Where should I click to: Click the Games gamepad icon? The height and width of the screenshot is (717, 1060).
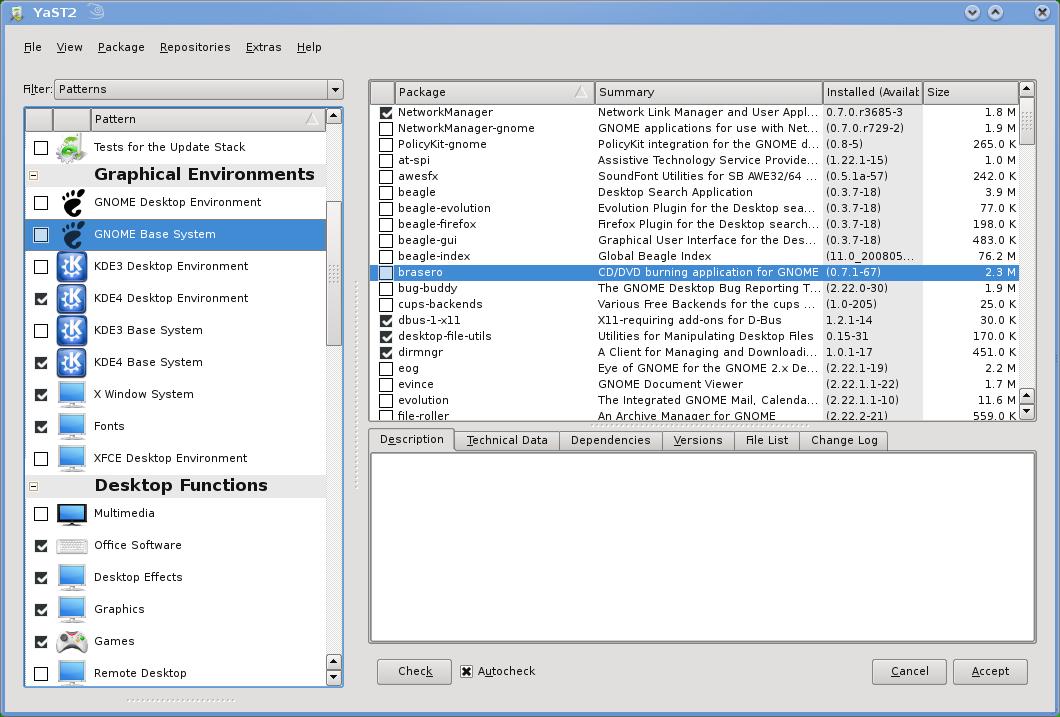[x=71, y=641]
